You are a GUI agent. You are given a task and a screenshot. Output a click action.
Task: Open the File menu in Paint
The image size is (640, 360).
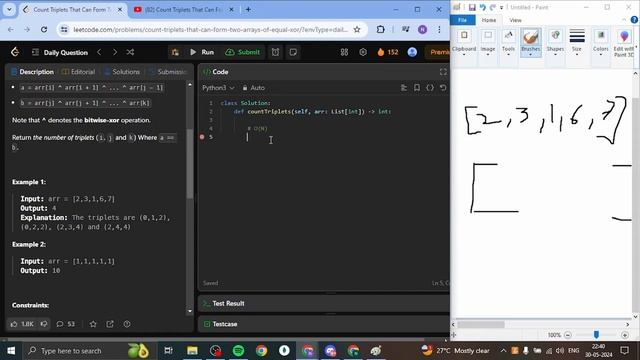click(462, 20)
